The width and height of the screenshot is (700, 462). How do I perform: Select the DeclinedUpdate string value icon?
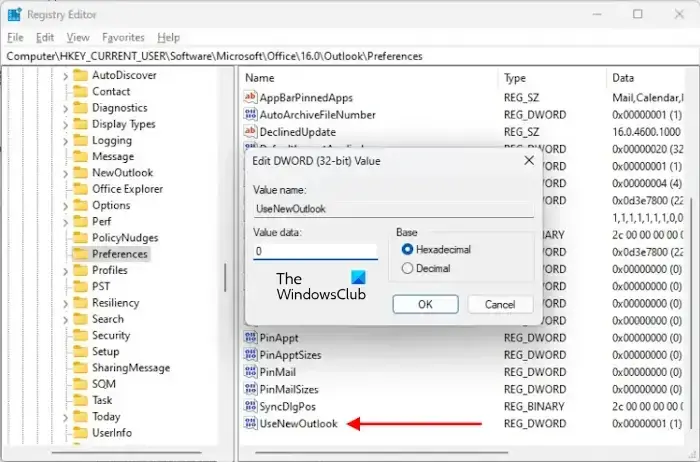tap(250, 131)
